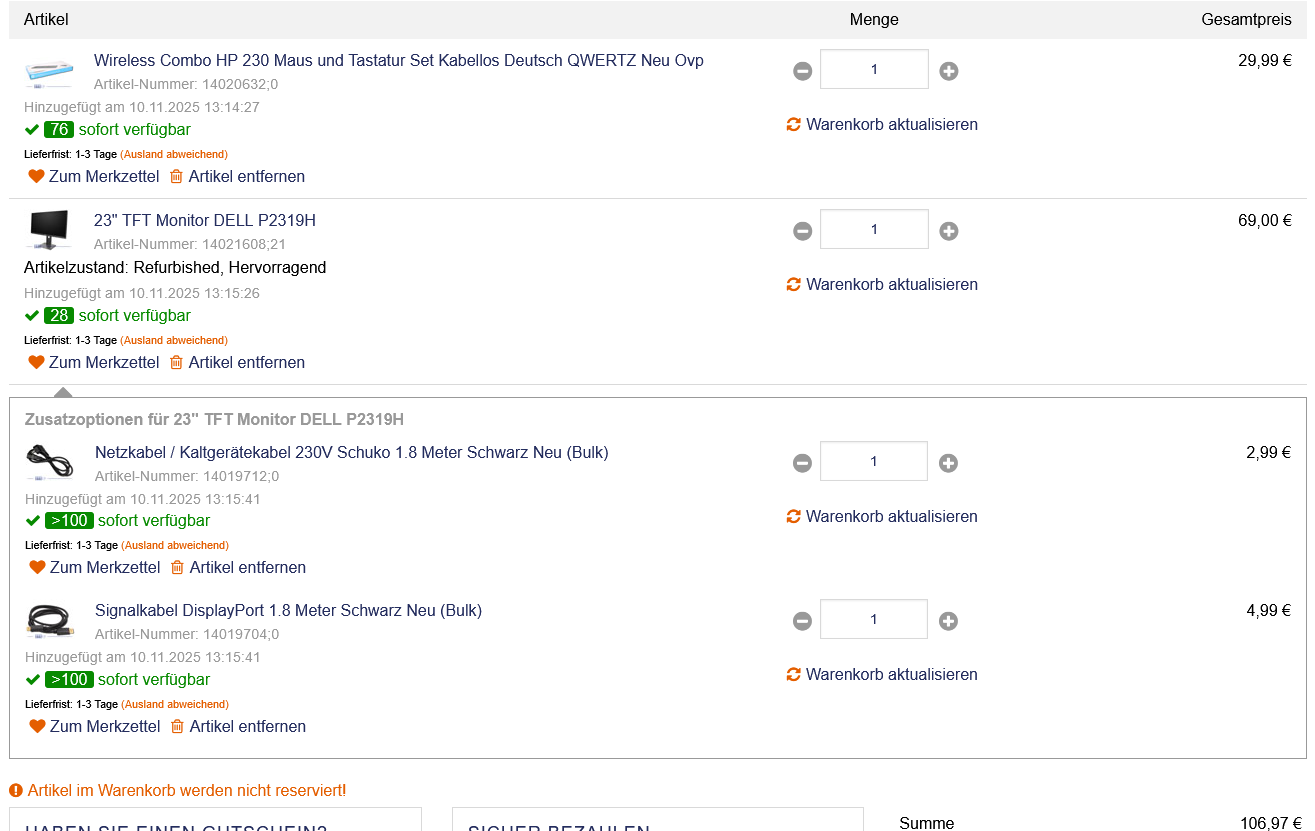
Task: Click the DisplayPort cable thumbnail image
Action: pyautogui.click(x=49, y=620)
